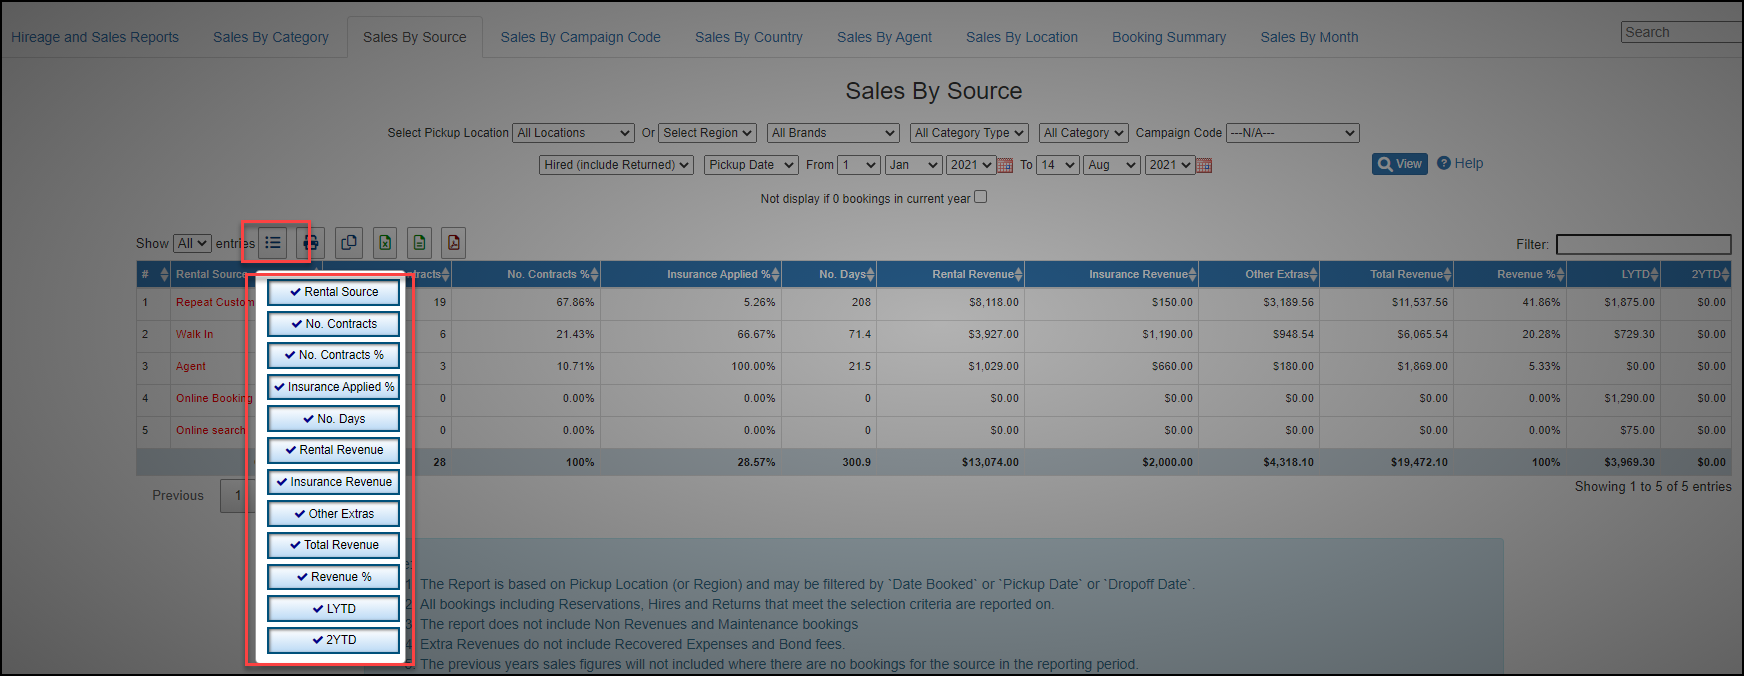Export table to CSV icon

click(x=420, y=243)
